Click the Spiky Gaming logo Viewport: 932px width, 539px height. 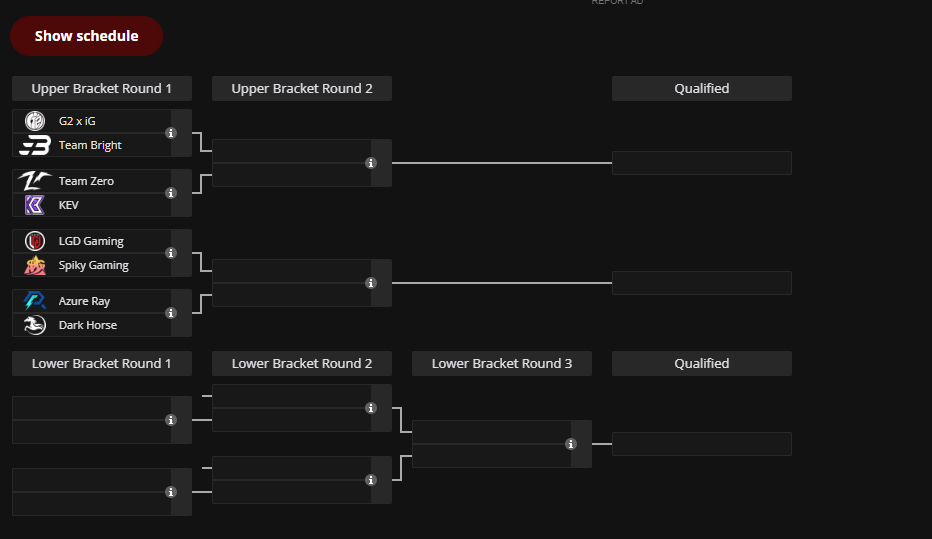(35, 265)
